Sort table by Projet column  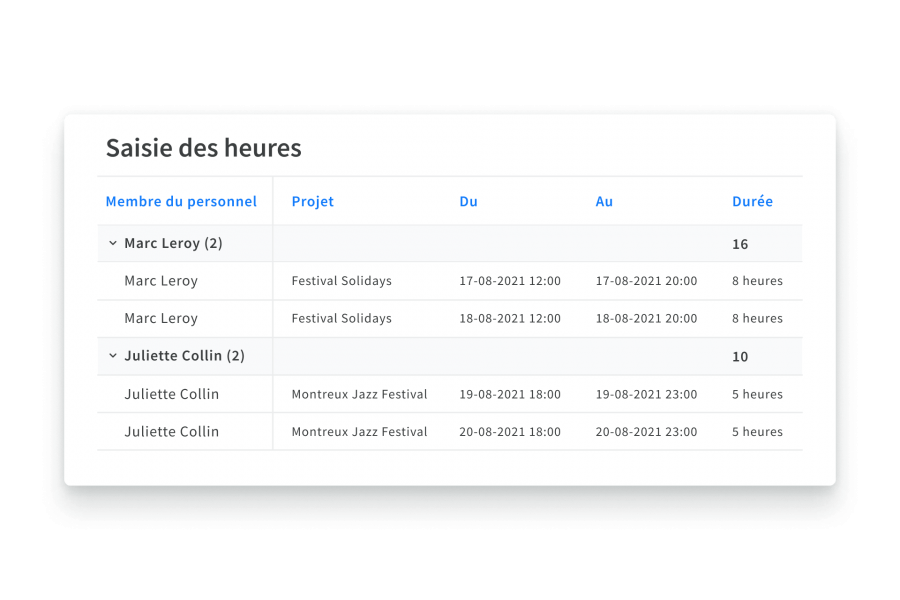click(312, 201)
